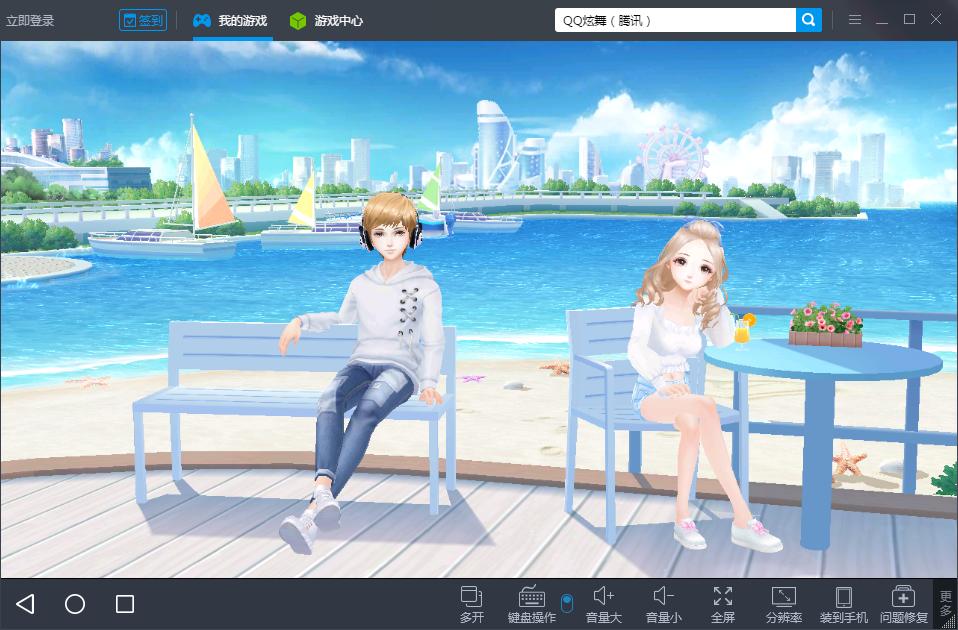Close the emulator window

click(936, 20)
